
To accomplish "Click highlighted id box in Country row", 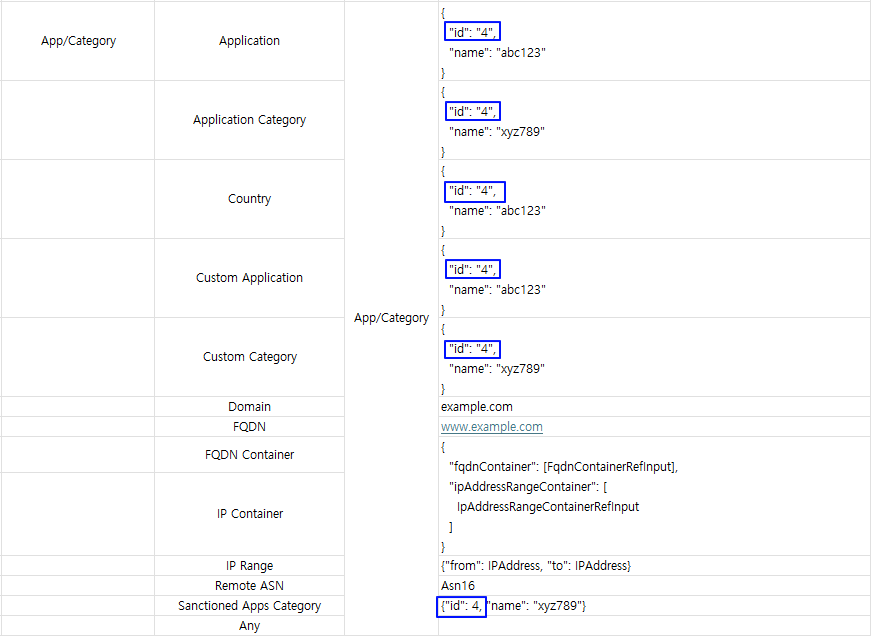I will tap(475, 191).
